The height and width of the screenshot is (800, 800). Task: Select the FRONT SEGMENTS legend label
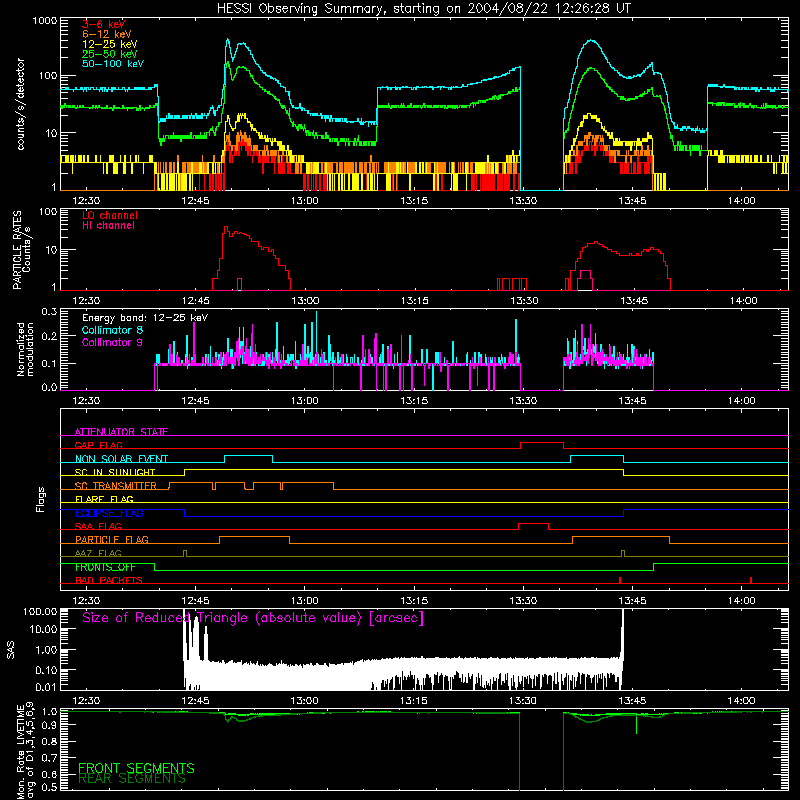point(136,768)
